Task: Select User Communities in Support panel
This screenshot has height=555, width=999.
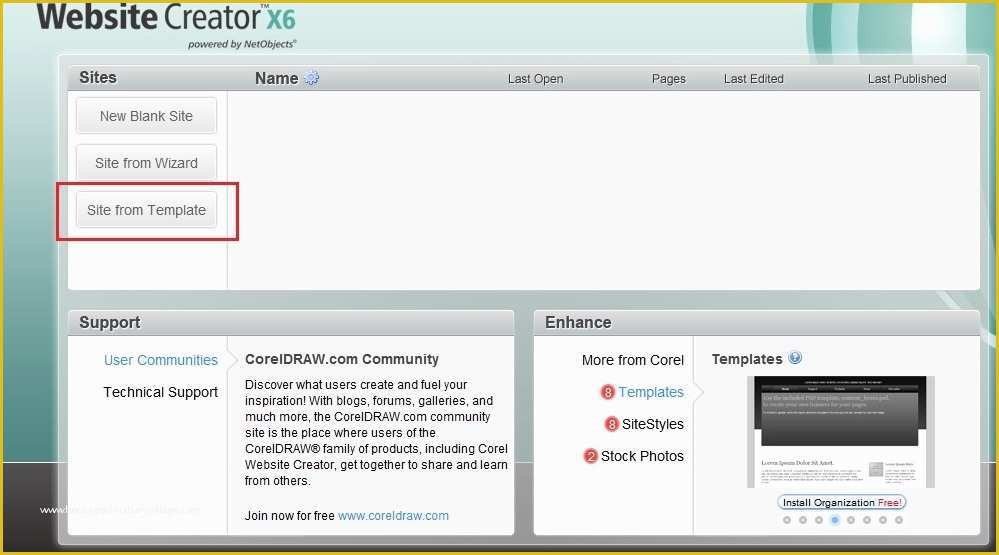Action: (161, 360)
